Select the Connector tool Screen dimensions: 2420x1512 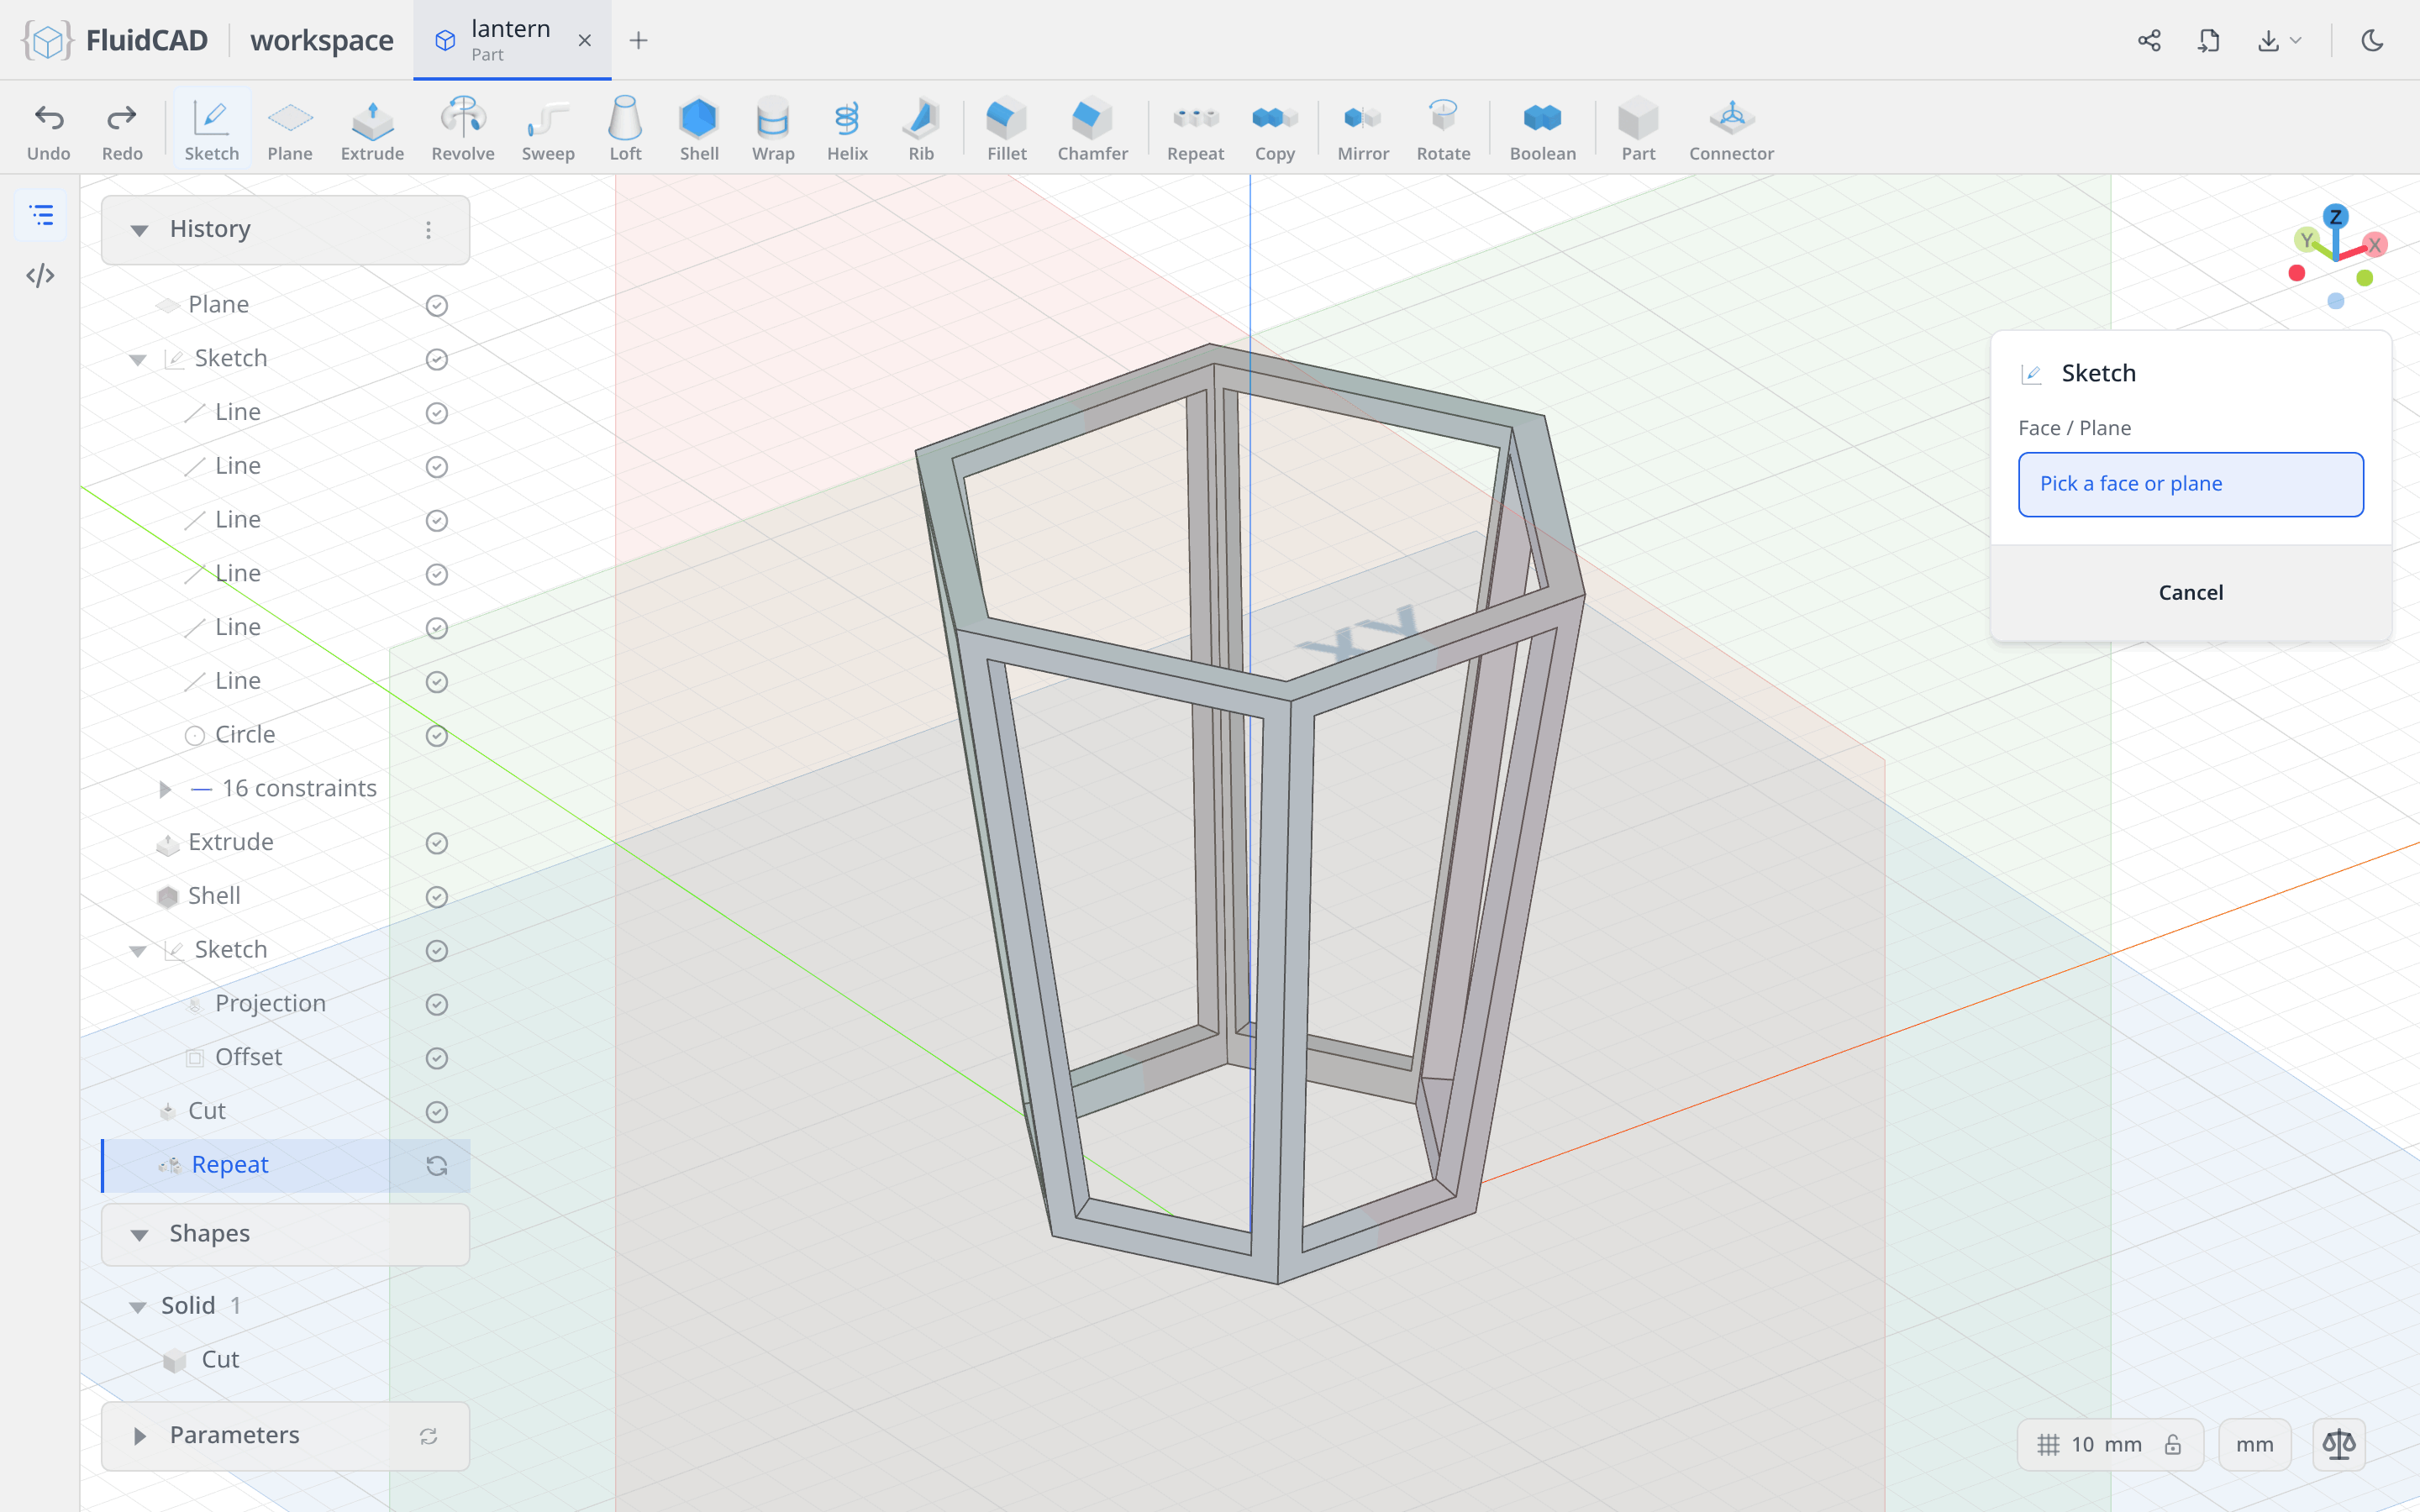click(1731, 130)
